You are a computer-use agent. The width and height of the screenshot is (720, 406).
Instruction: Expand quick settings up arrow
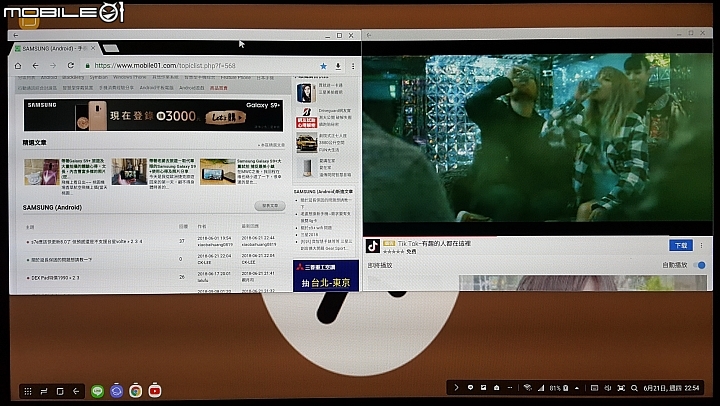pos(577,388)
